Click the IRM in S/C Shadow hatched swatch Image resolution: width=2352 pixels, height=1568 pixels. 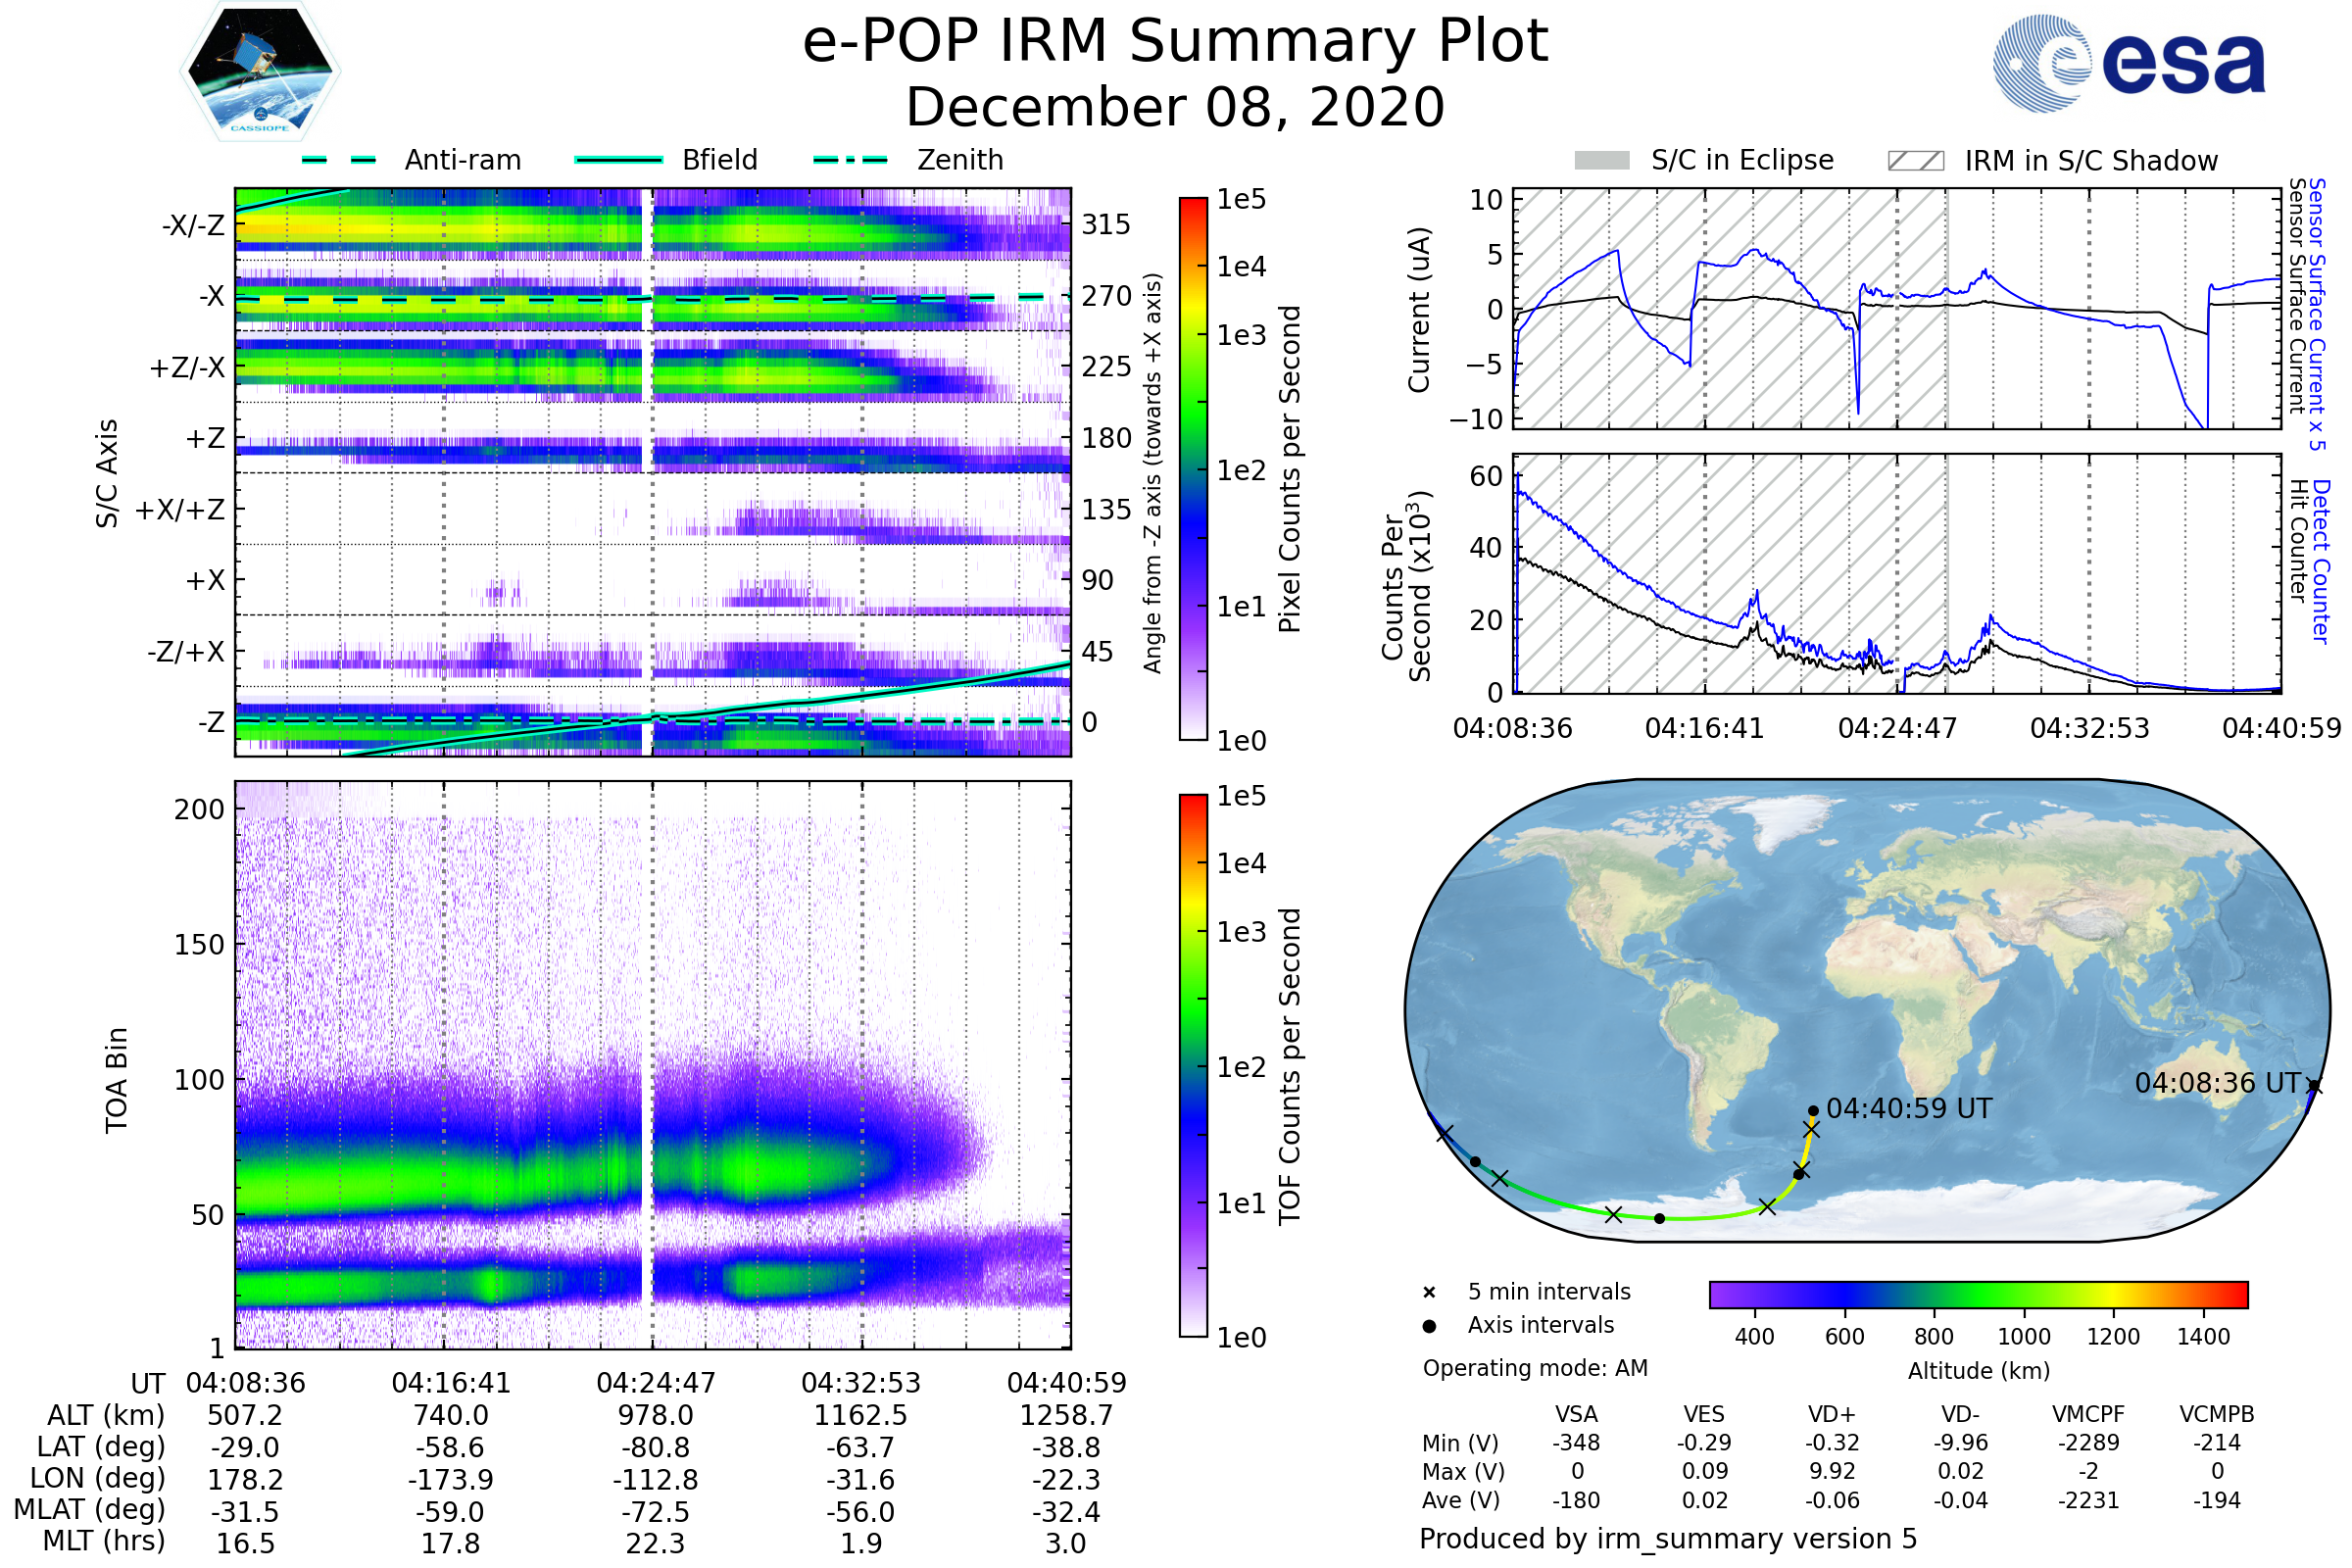[1916, 161]
